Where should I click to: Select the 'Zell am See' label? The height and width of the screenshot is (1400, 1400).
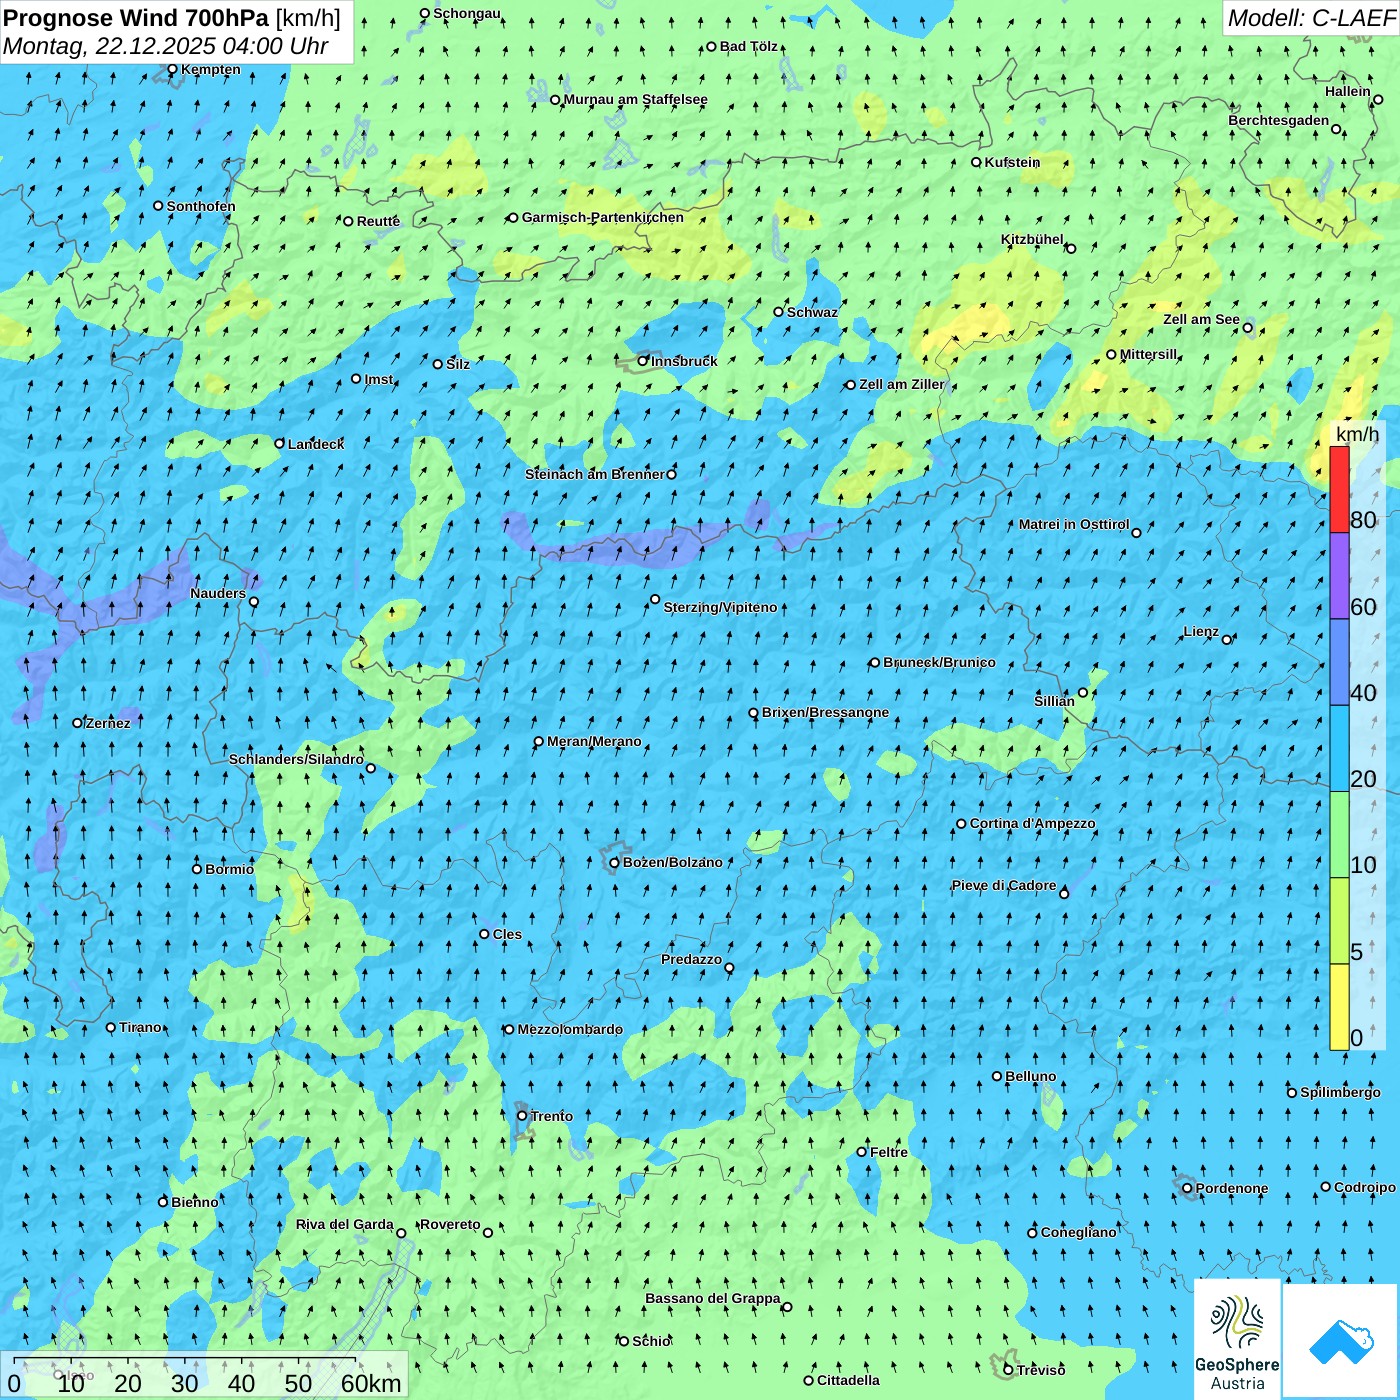[x=1201, y=319]
